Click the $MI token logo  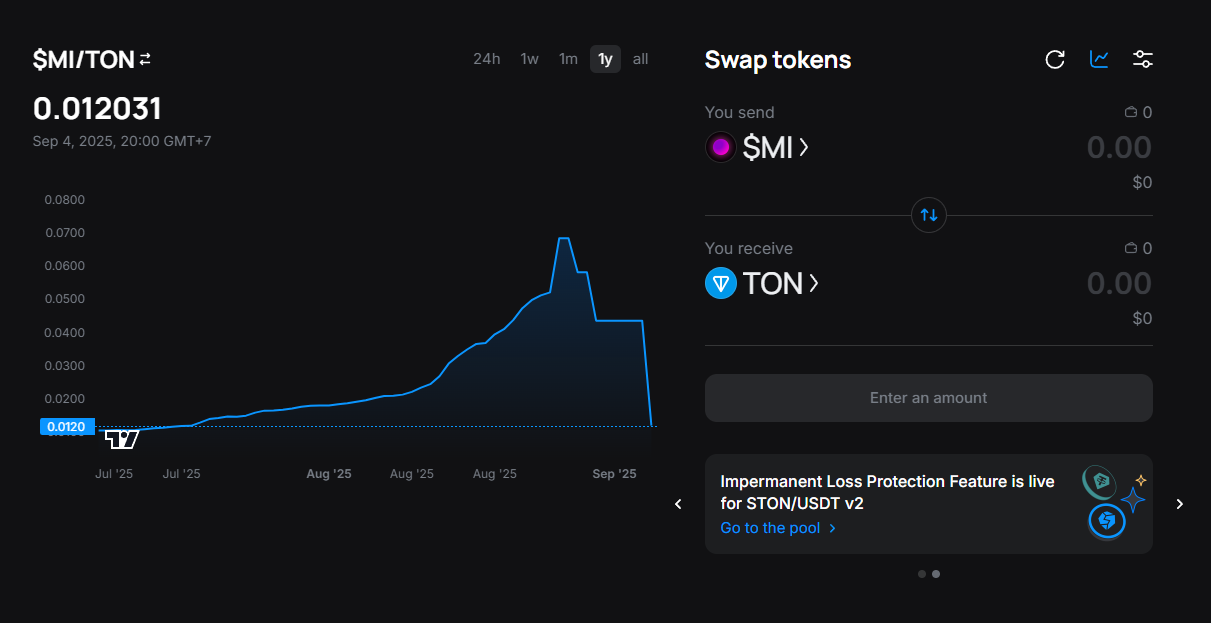pyautogui.click(x=721, y=148)
